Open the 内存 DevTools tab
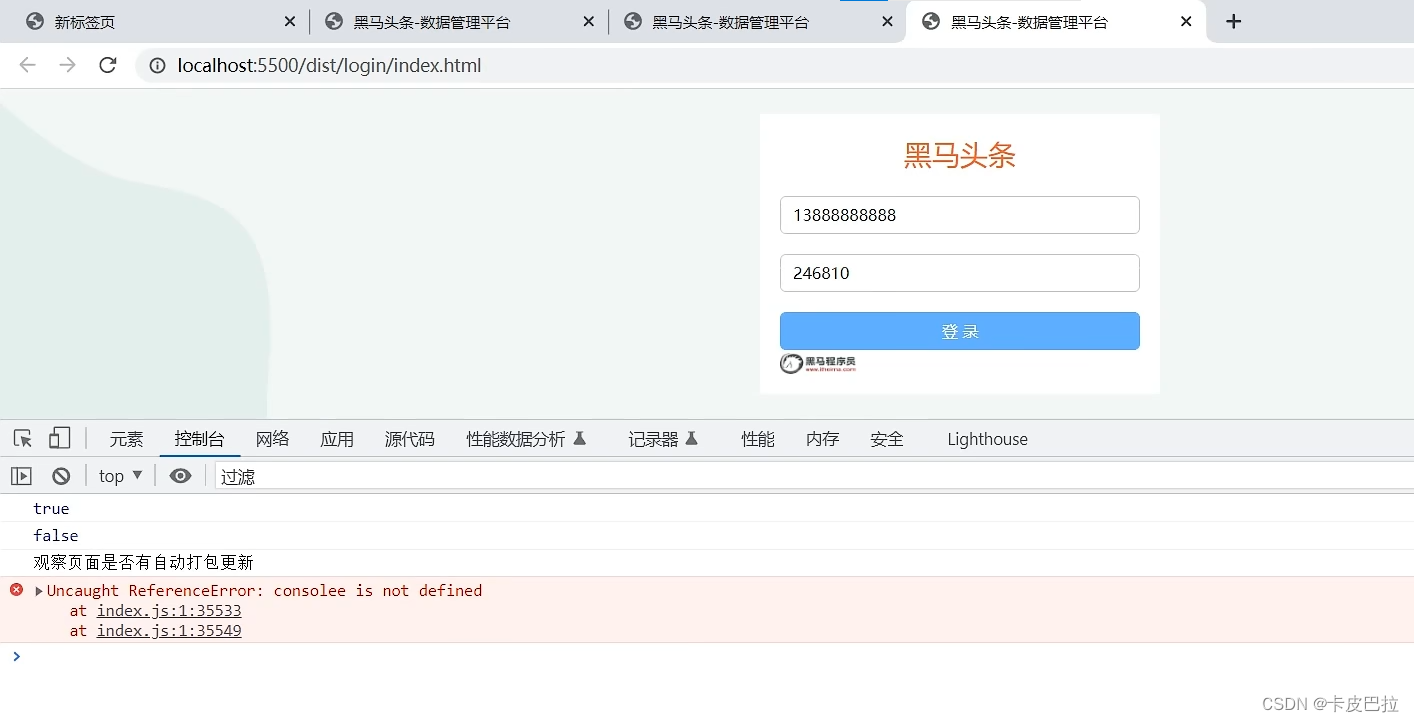This screenshot has height=722, width=1414. [823, 439]
